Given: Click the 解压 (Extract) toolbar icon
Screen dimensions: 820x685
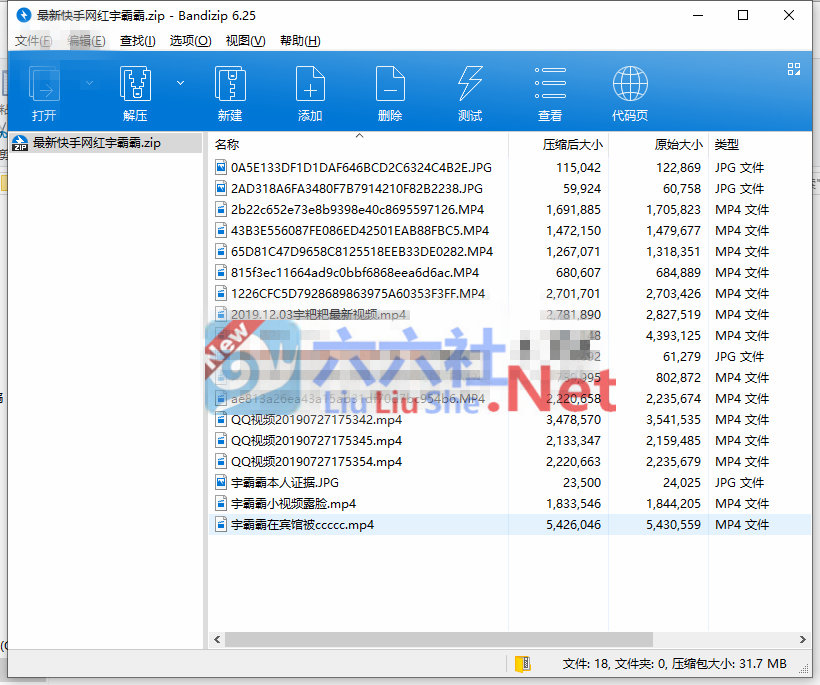Looking at the screenshot, I should [135, 90].
